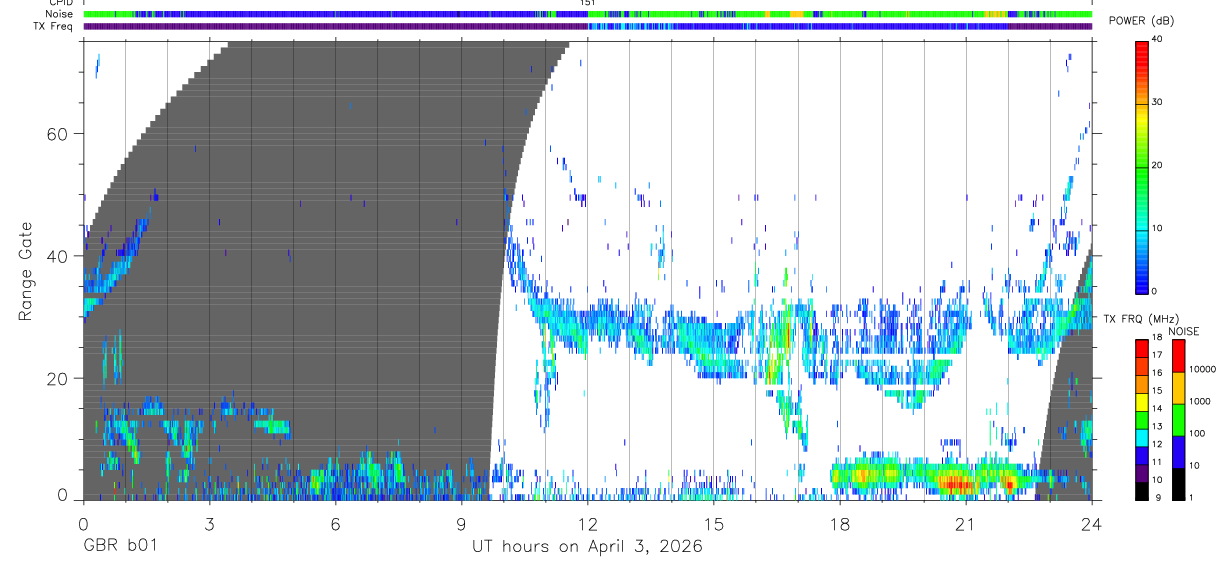
Task: Click the 3 hour tick on the UT axis
Action: 209,524
